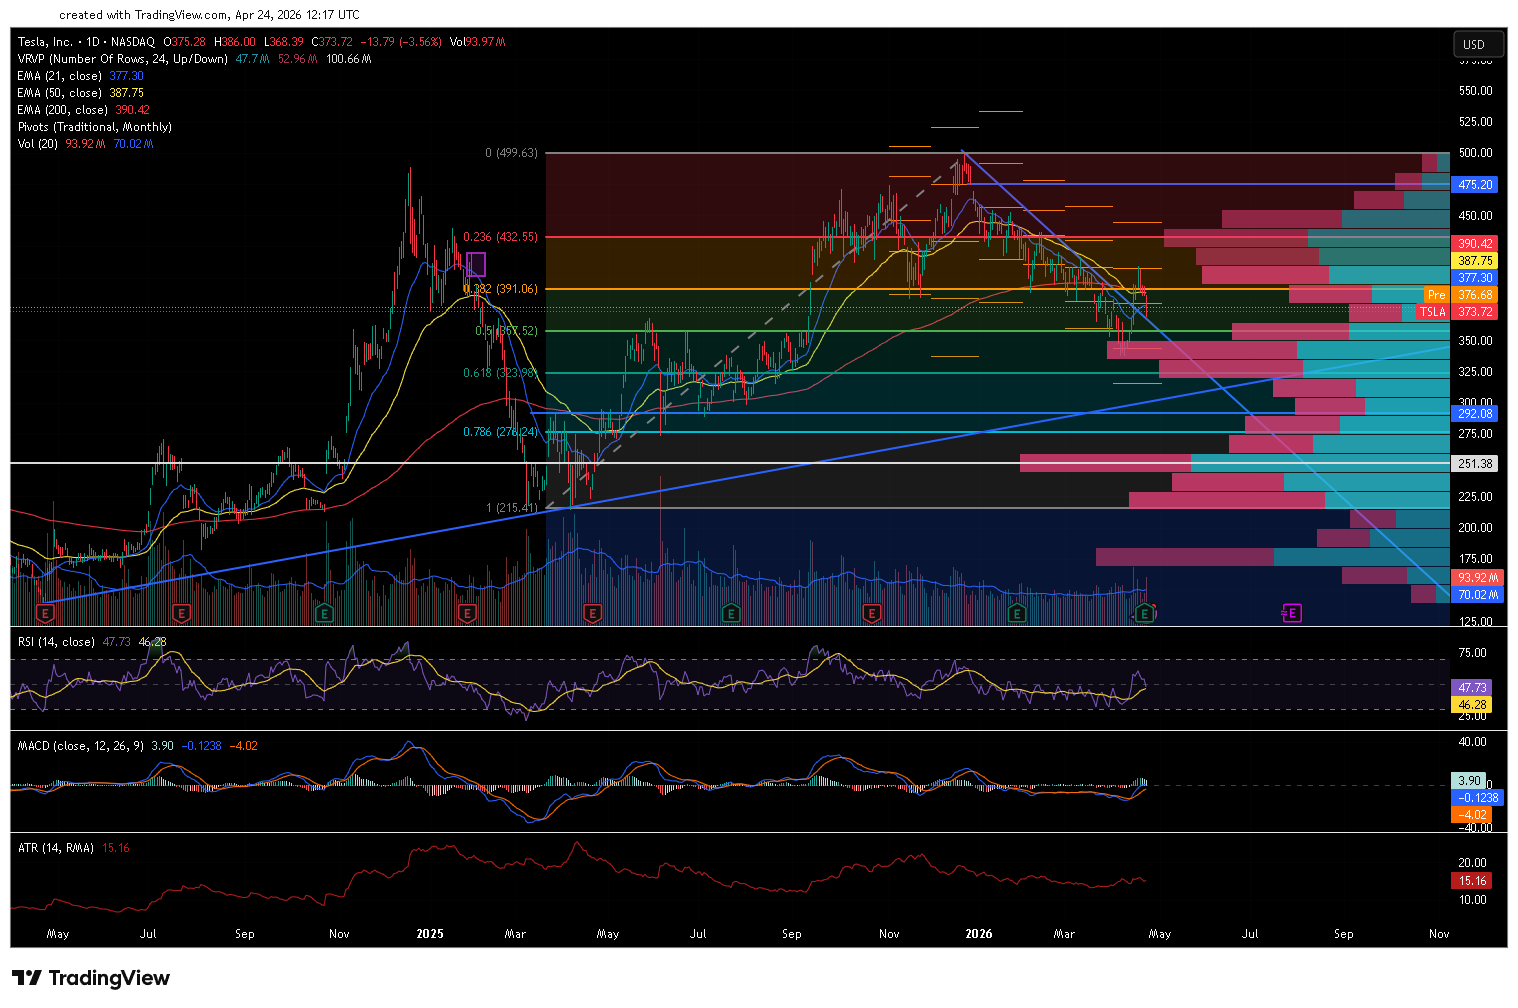
Task: Select the purple rectangle drawing near the 430 level
Action: (x=476, y=264)
